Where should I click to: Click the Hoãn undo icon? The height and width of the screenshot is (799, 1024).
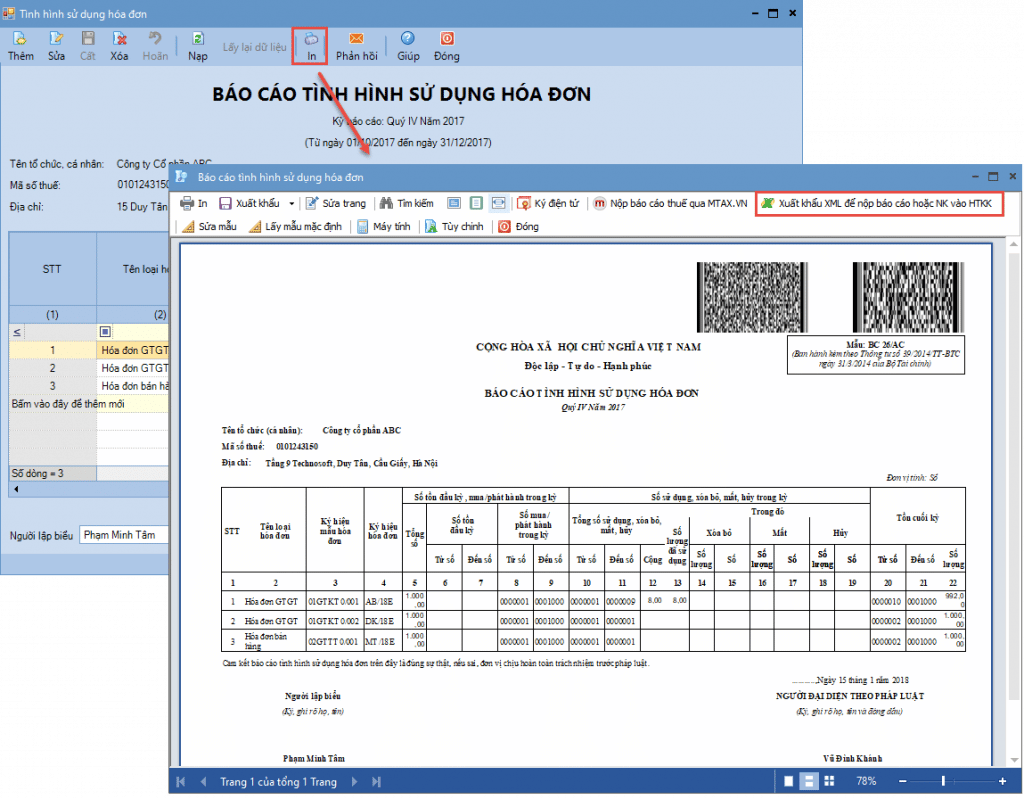(x=155, y=39)
